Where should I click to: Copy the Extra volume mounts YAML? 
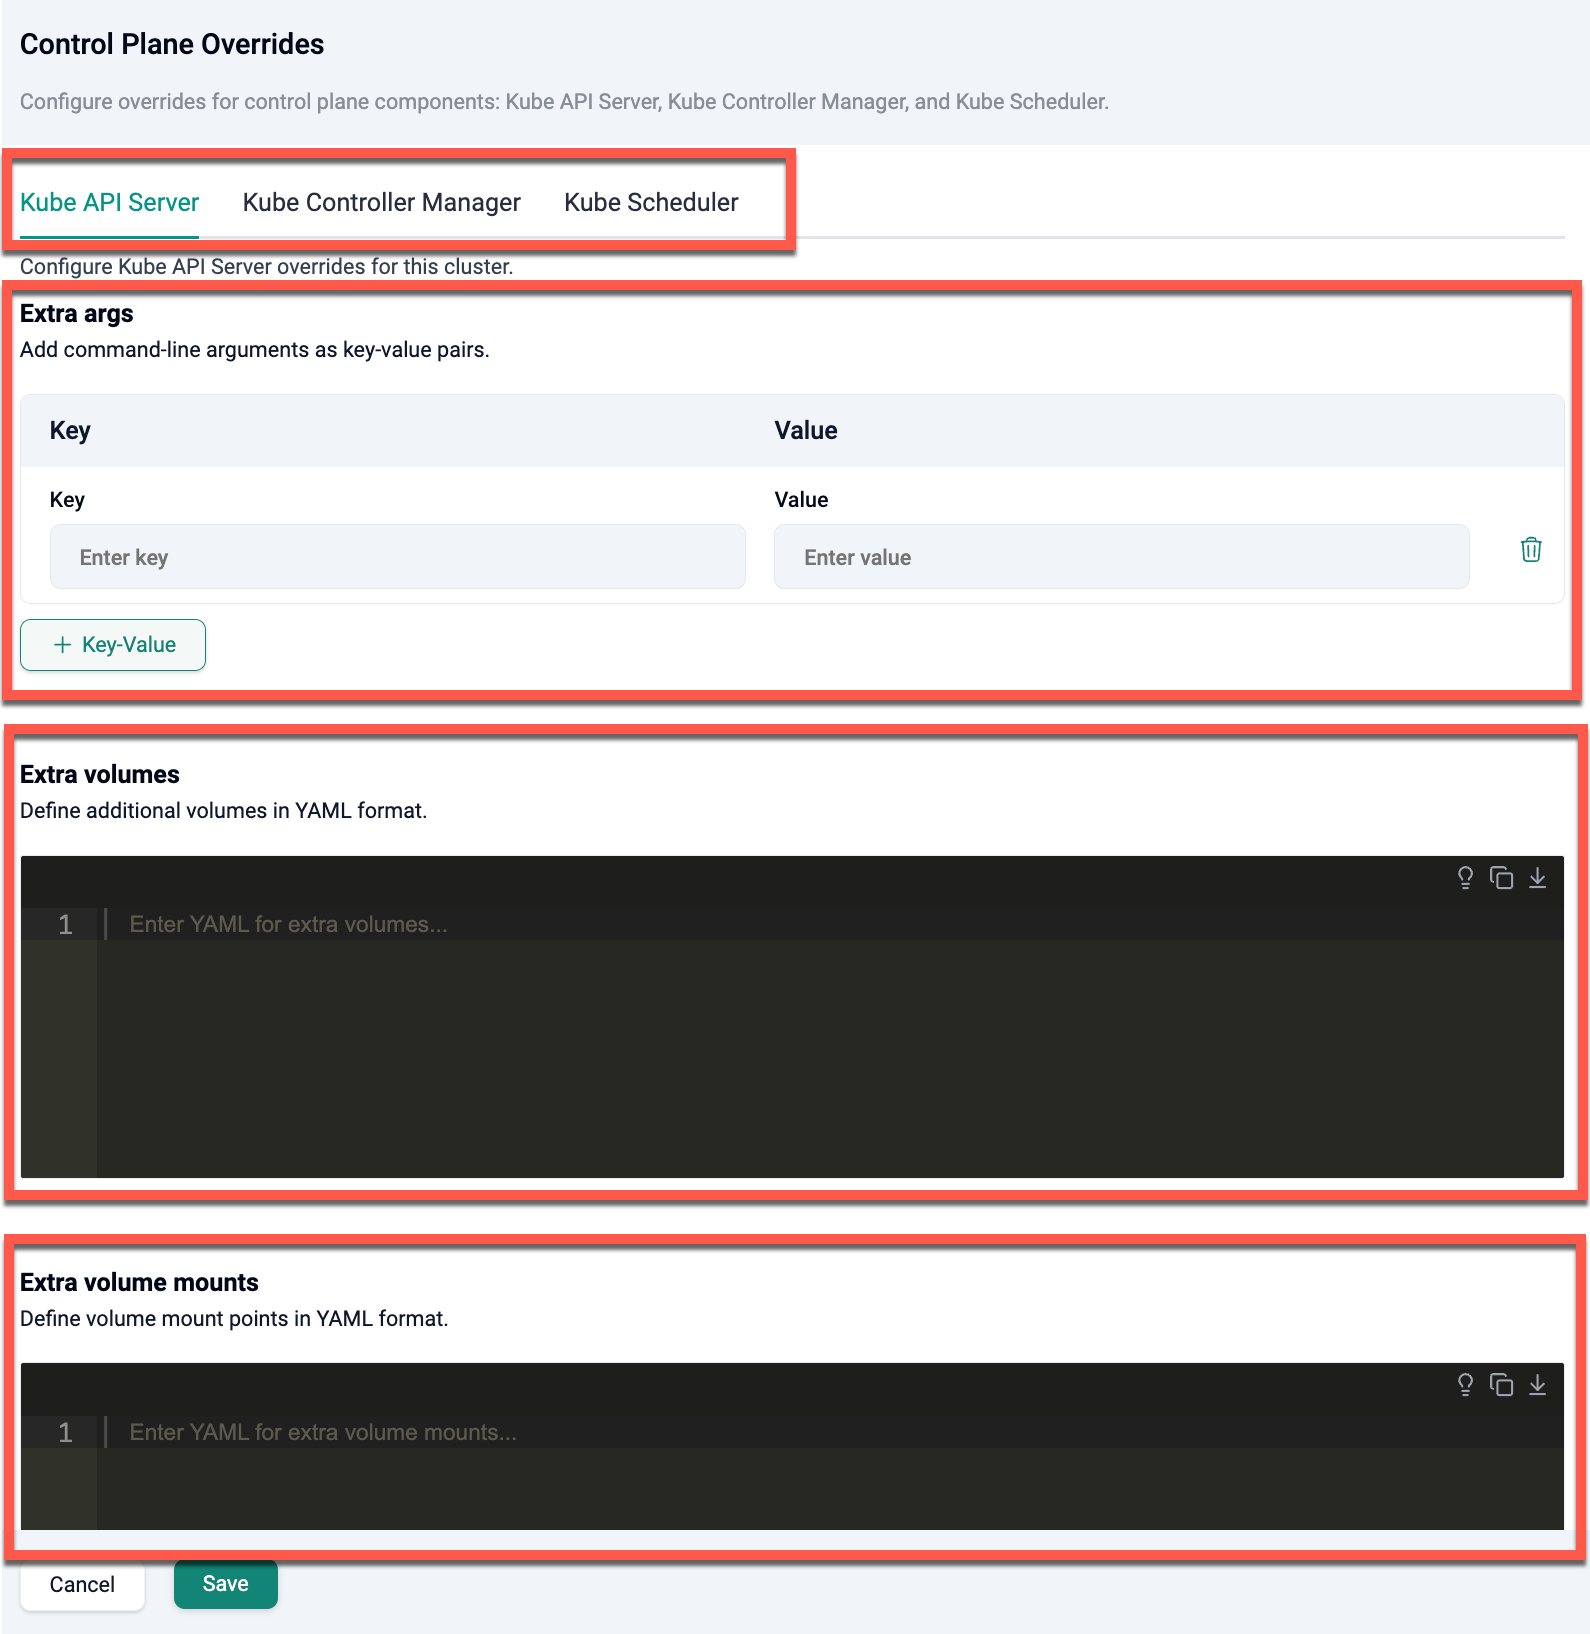pos(1501,1385)
